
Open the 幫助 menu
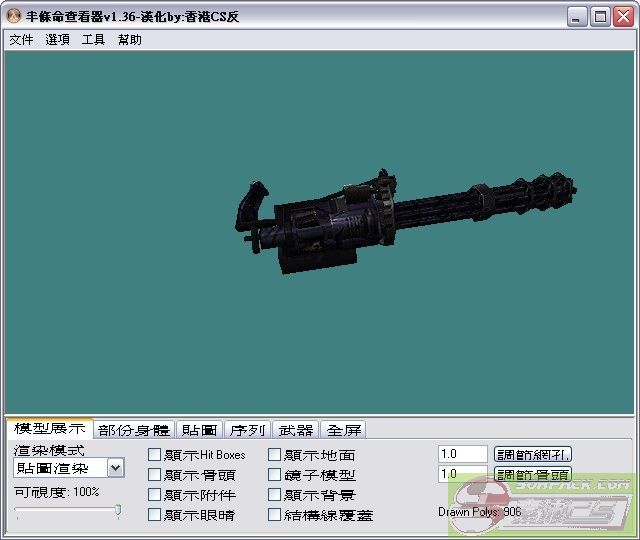(x=129, y=40)
